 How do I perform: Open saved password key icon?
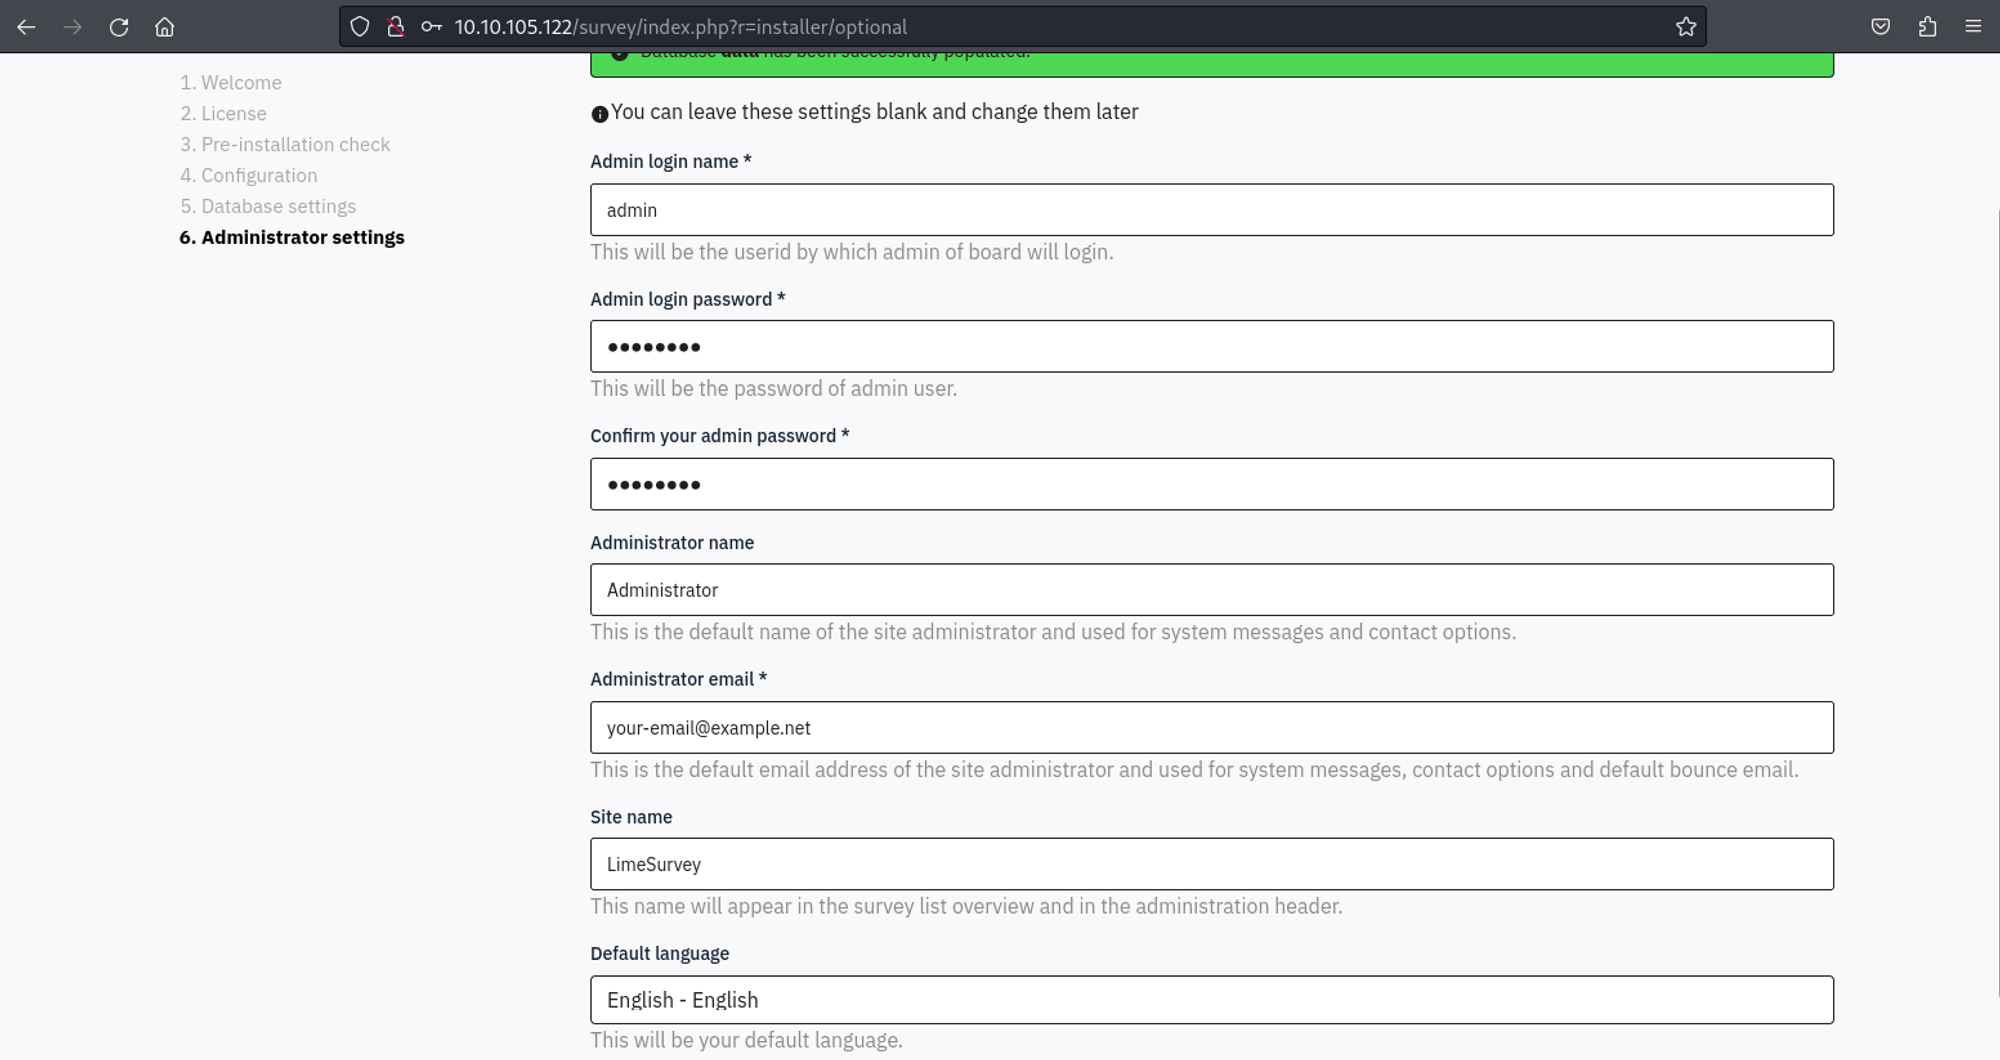[x=431, y=27]
